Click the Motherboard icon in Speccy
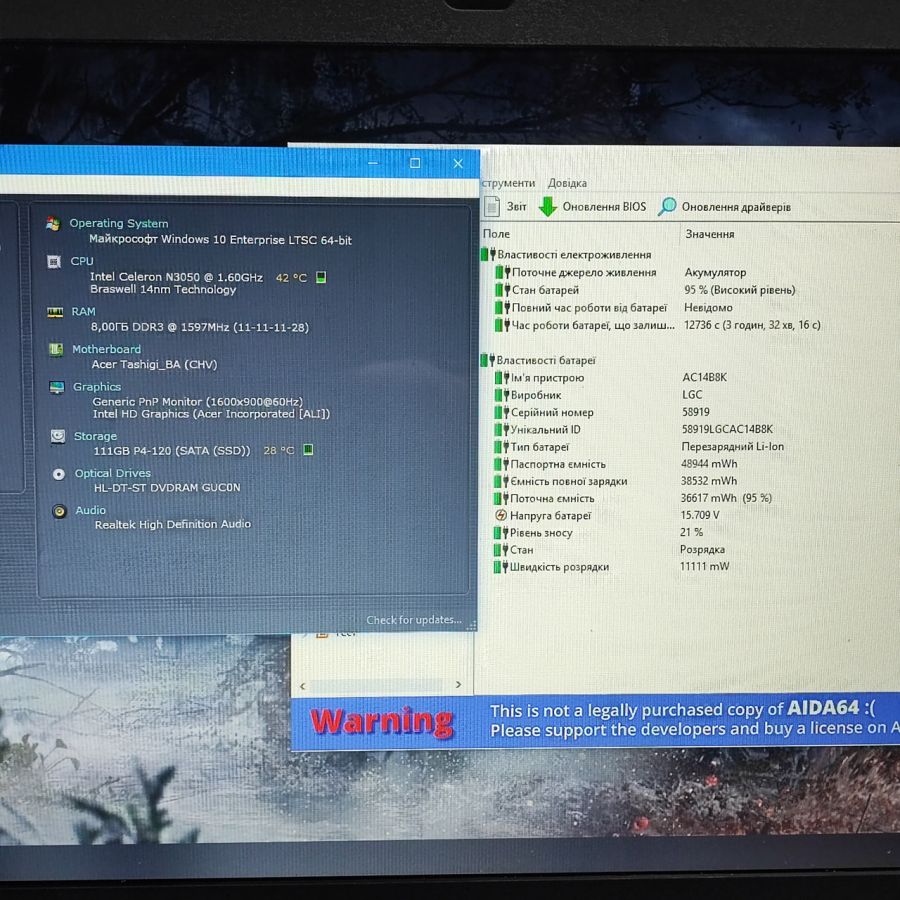Viewport: 900px width, 900px height. pos(56,349)
